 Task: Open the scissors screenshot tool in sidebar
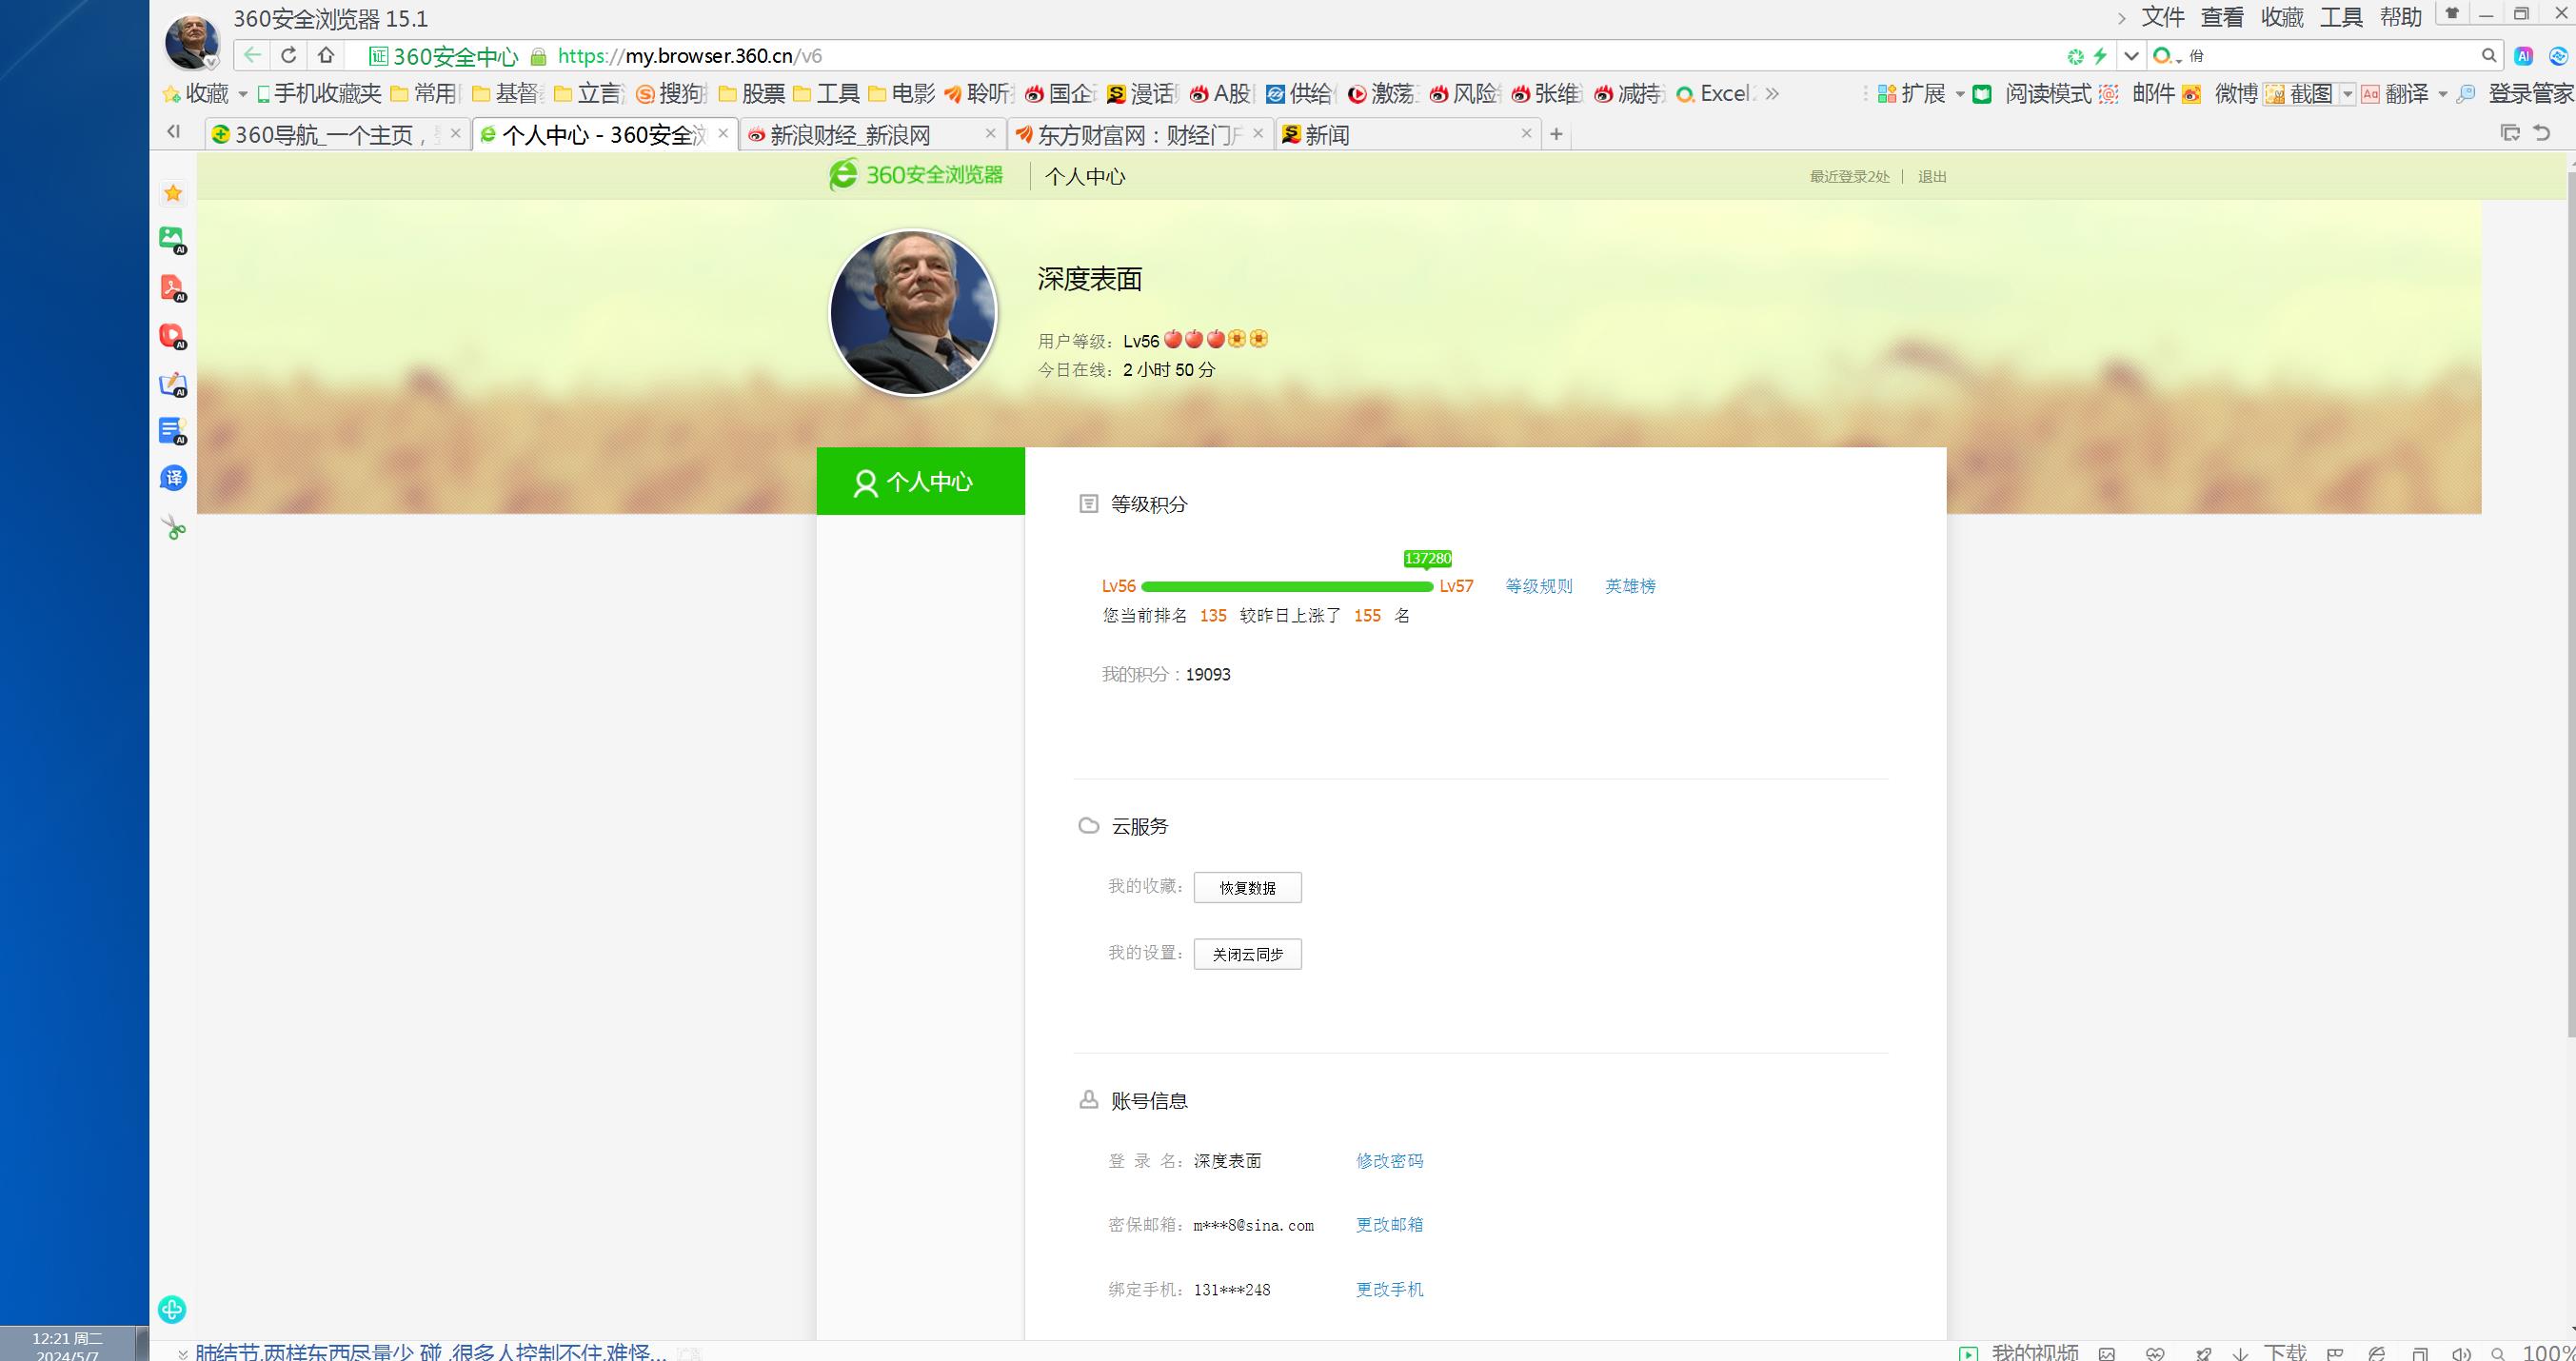174,527
